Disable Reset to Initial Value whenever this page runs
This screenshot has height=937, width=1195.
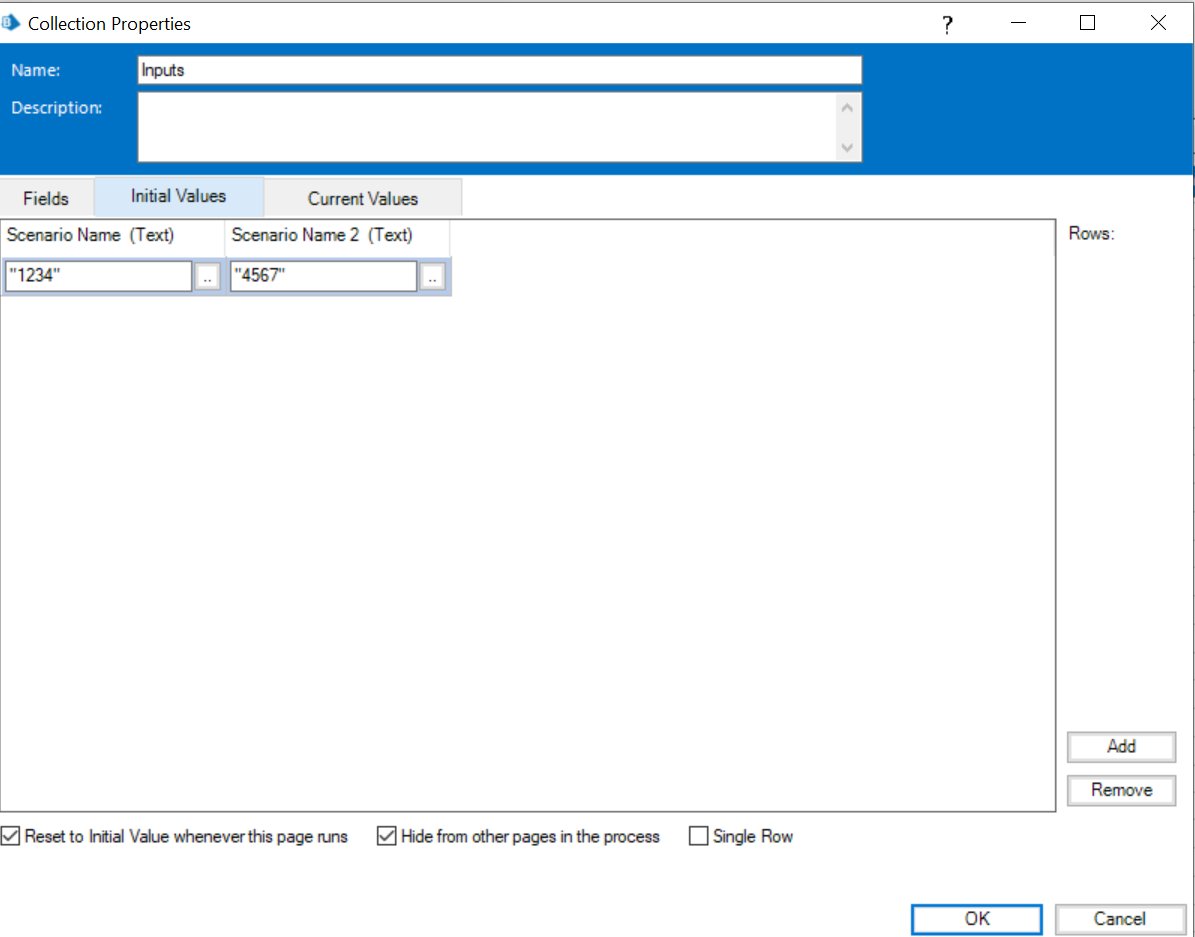tap(11, 836)
